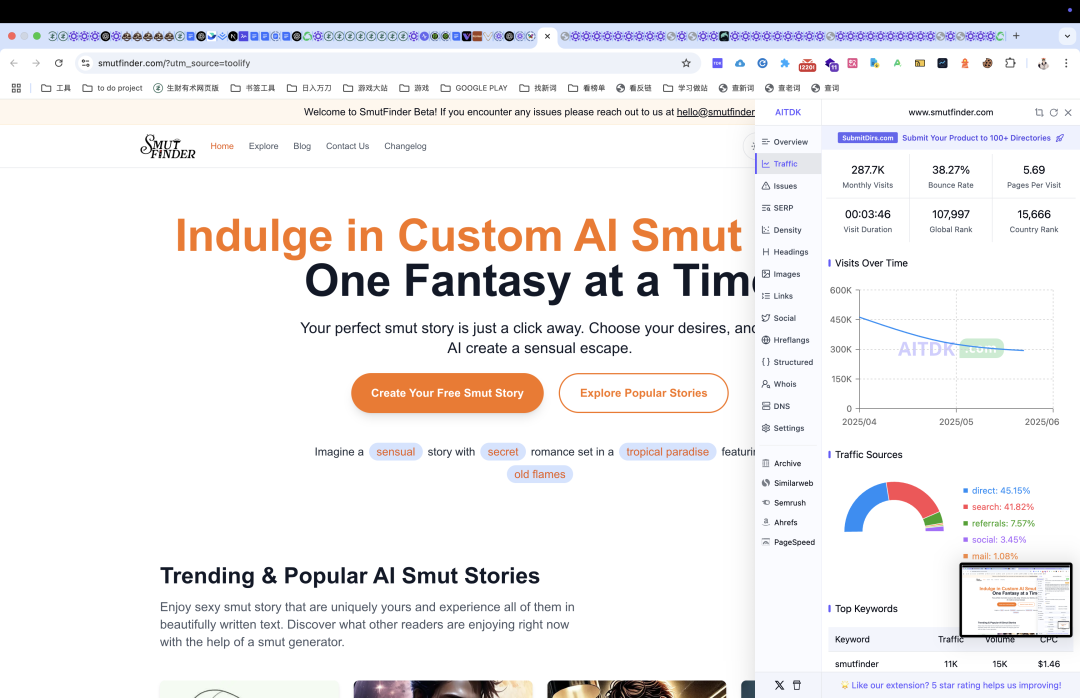The image size is (1080, 698).
Task: Click the hello@smutfinder email link
Action: [716, 112]
